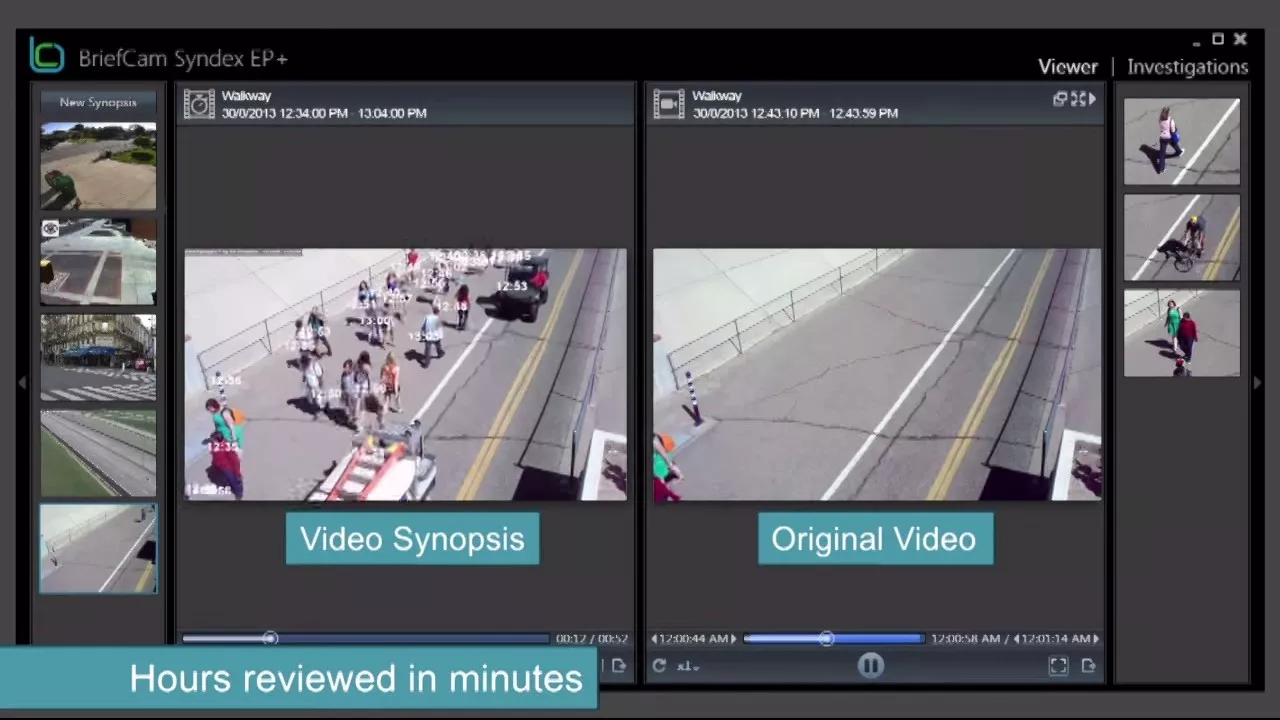Click the replay loop icon in original video controls
Screen dimensions: 1280x720
tap(659, 666)
